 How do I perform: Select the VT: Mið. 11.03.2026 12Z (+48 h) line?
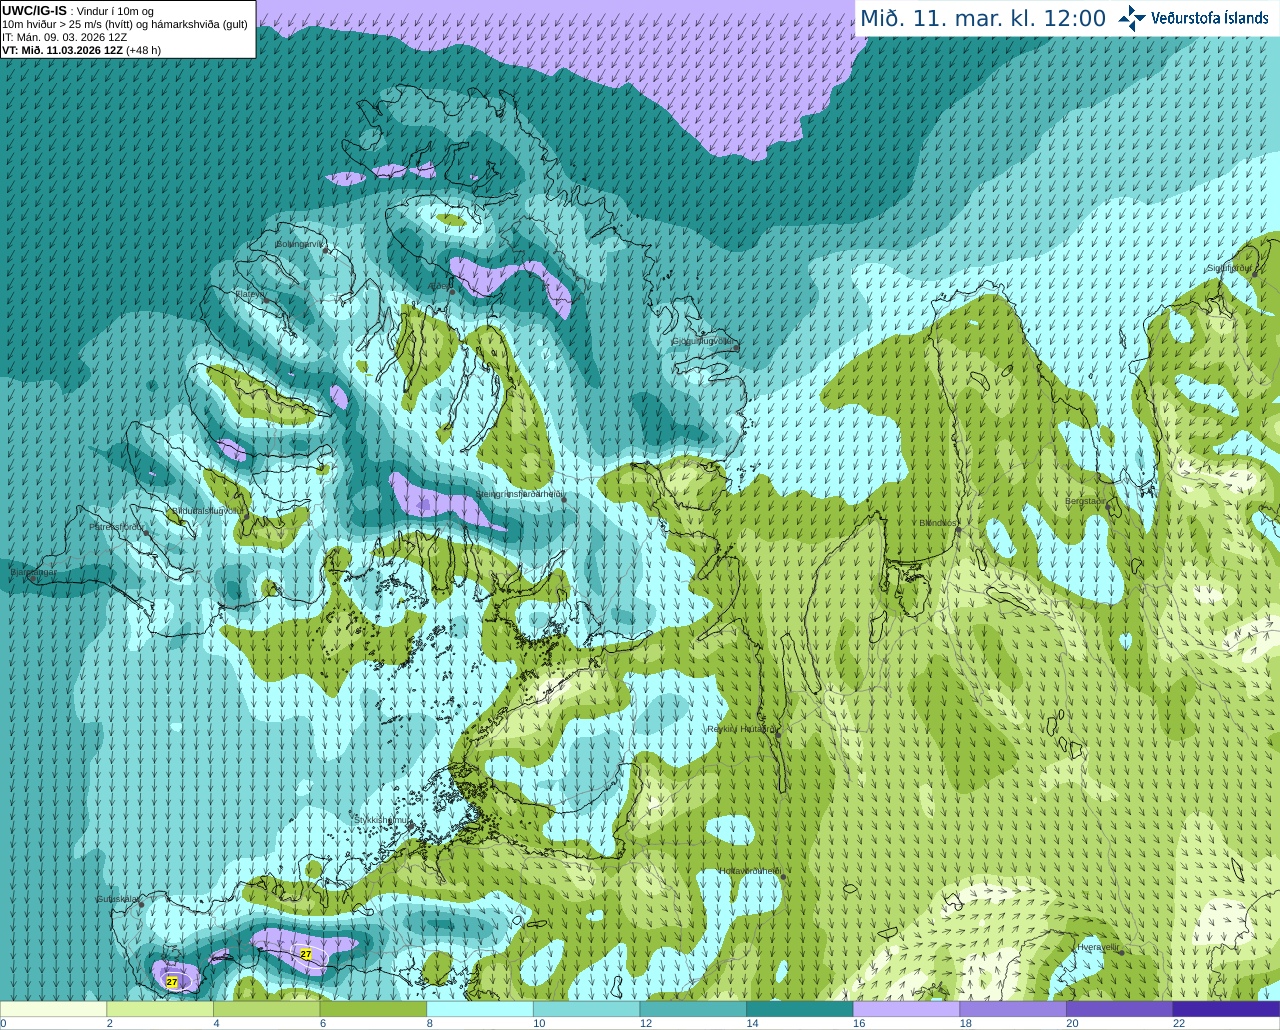pos(81,50)
